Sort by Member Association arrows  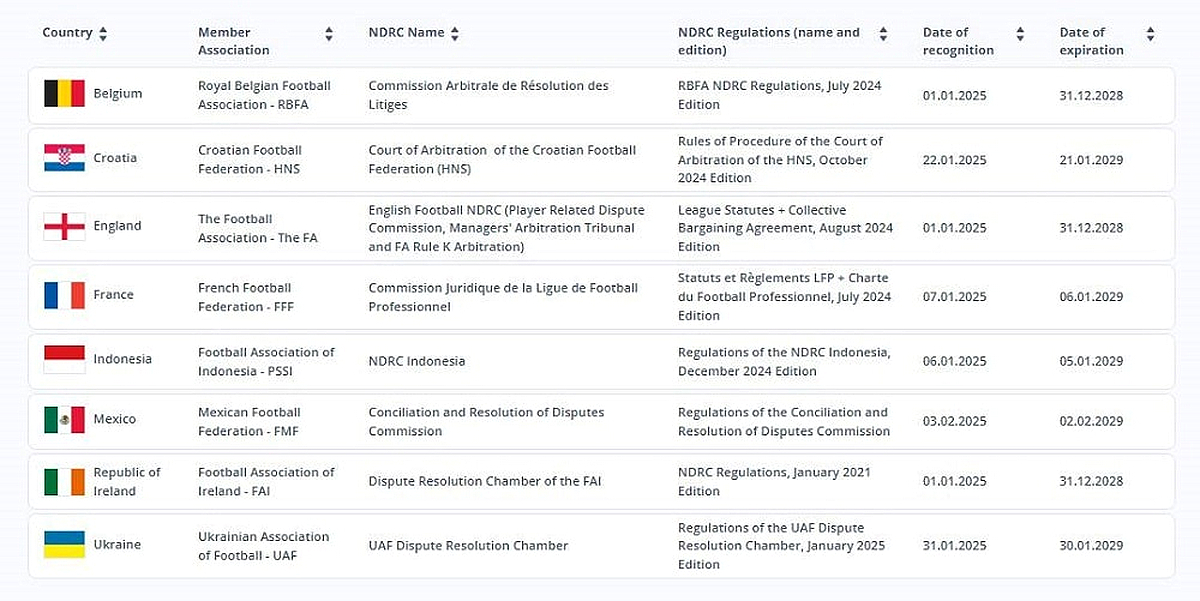(x=329, y=34)
